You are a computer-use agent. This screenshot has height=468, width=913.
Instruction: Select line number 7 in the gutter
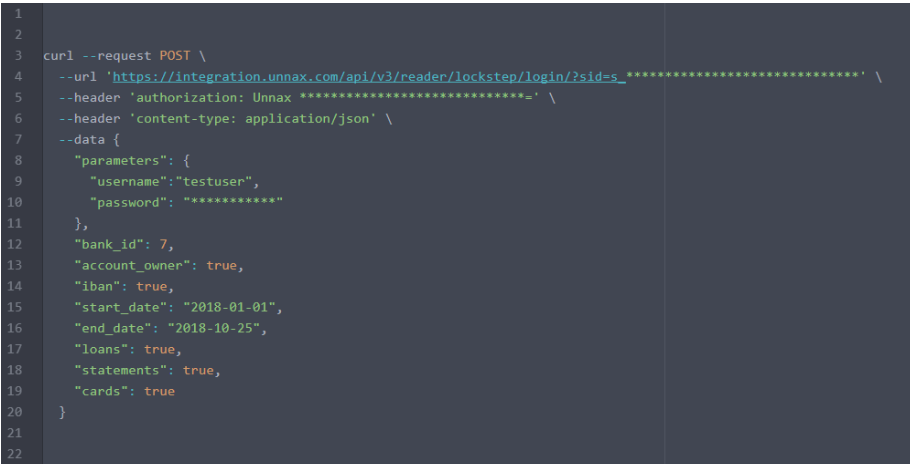tap(18, 140)
